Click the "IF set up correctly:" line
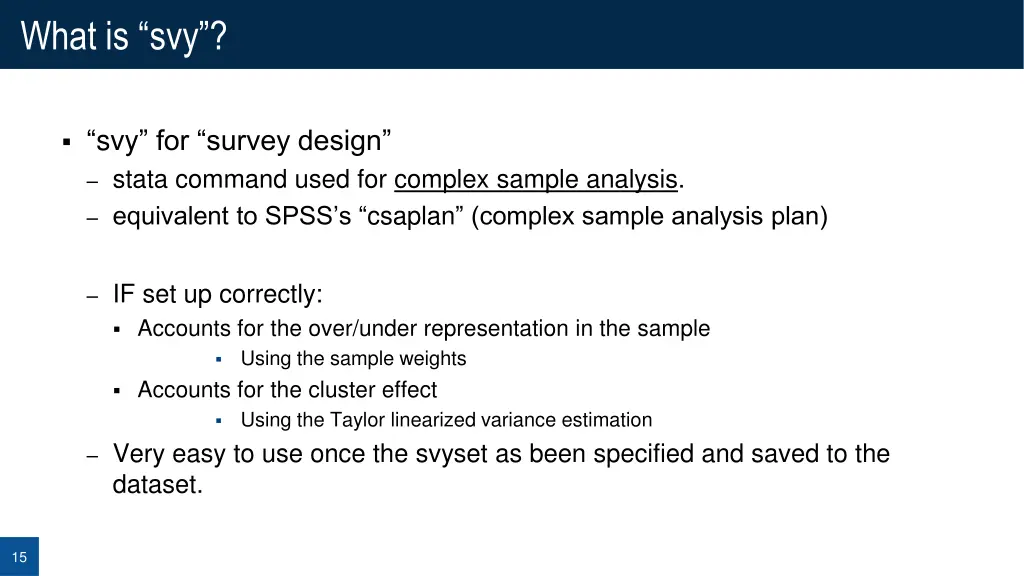This screenshot has height=576, width=1024. pyautogui.click(x=217, y=295)
